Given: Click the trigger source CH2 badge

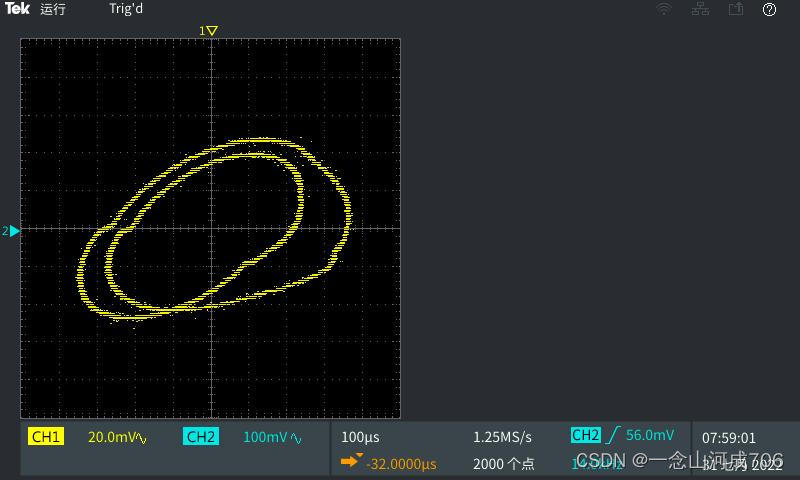Looking at the screenshot, I should tap(586, 435).
